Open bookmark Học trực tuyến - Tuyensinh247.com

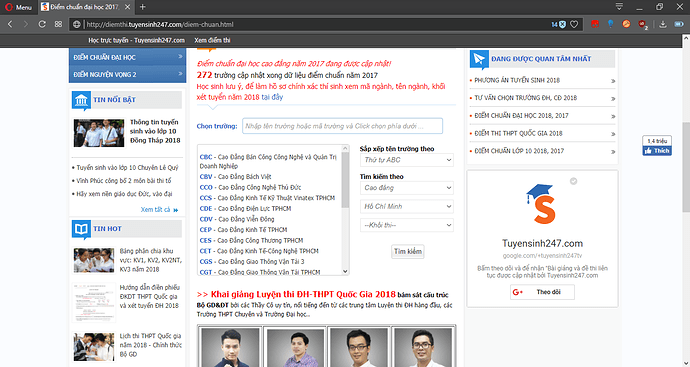[x=136, y=40]
